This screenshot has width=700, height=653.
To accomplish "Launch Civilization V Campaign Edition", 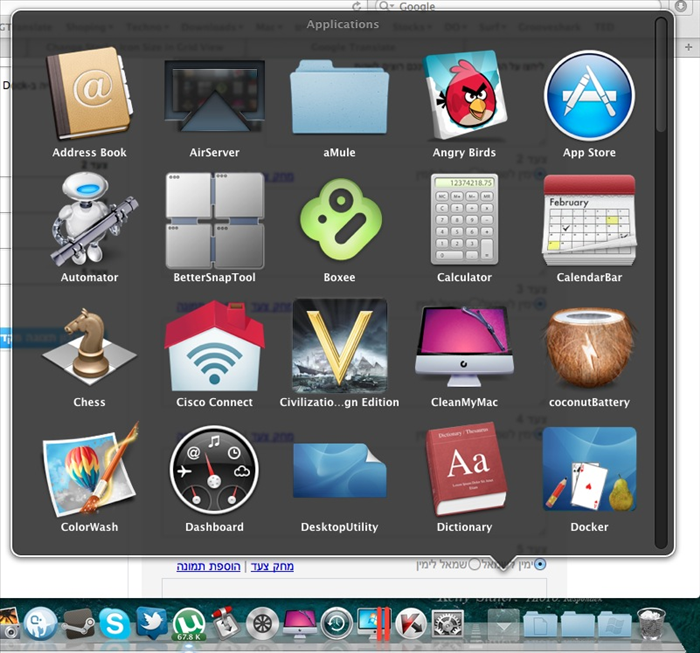I will coord(339,346).
